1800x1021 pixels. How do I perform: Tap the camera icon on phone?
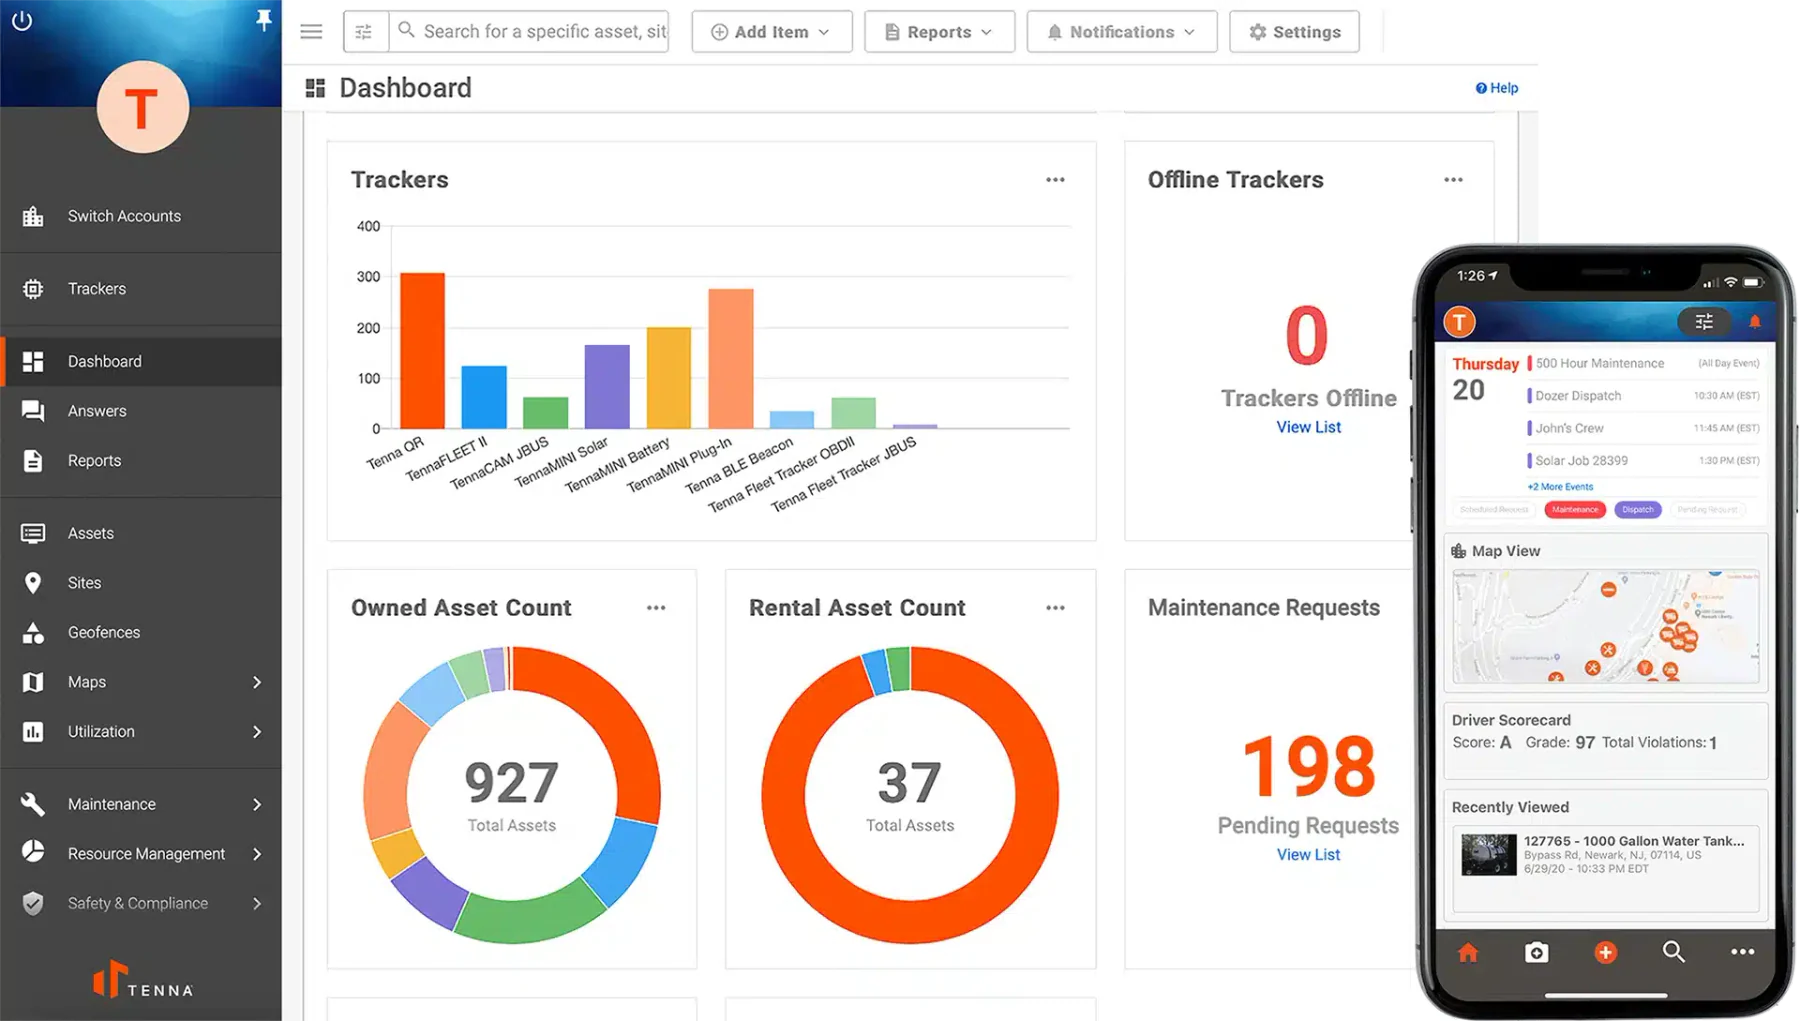click(1536, 952)
